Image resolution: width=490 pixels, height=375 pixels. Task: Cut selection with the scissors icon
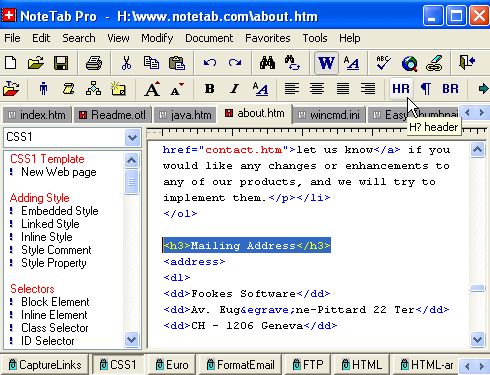tap(126, 63)
